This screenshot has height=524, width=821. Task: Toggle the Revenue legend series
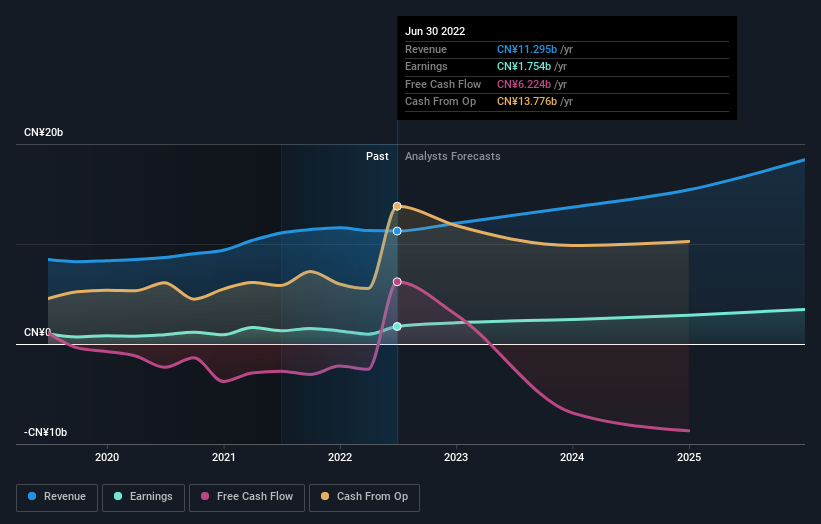pyautogui.click(x=57, y=497)
